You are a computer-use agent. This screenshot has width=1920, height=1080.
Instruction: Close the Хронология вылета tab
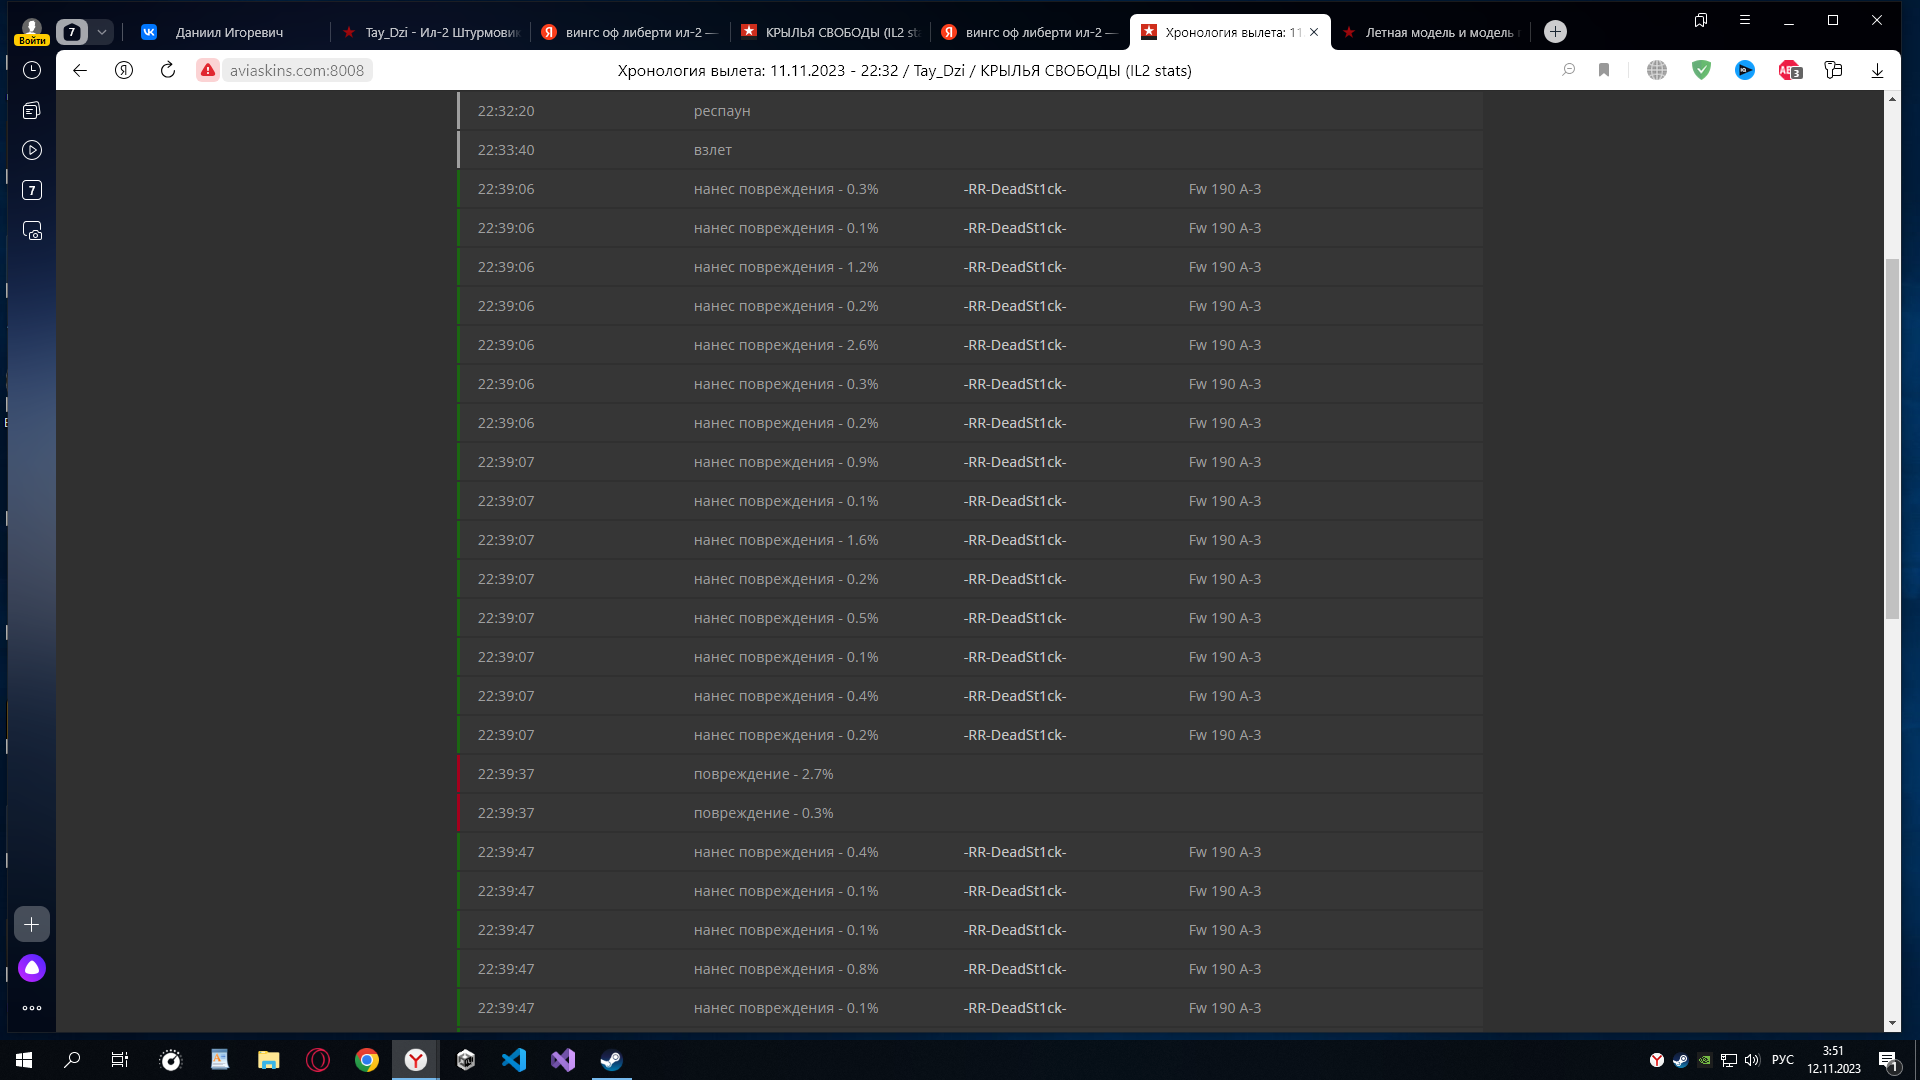tap(1314, 32)
